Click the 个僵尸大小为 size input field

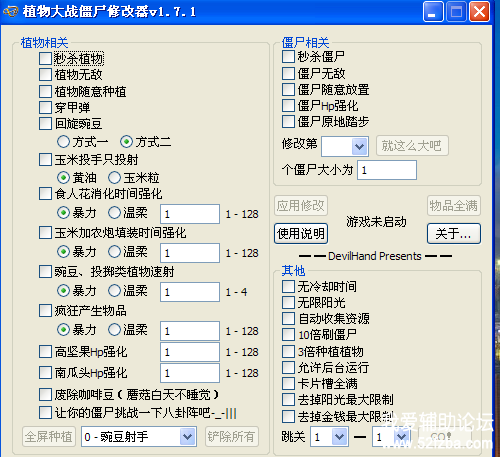coord(387,170)
